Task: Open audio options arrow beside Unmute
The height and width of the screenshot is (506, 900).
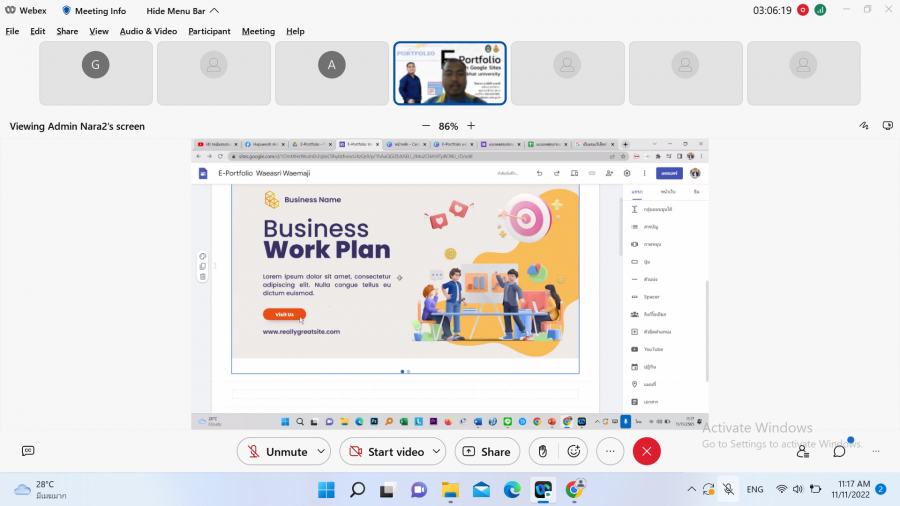Action: (321, 452)
